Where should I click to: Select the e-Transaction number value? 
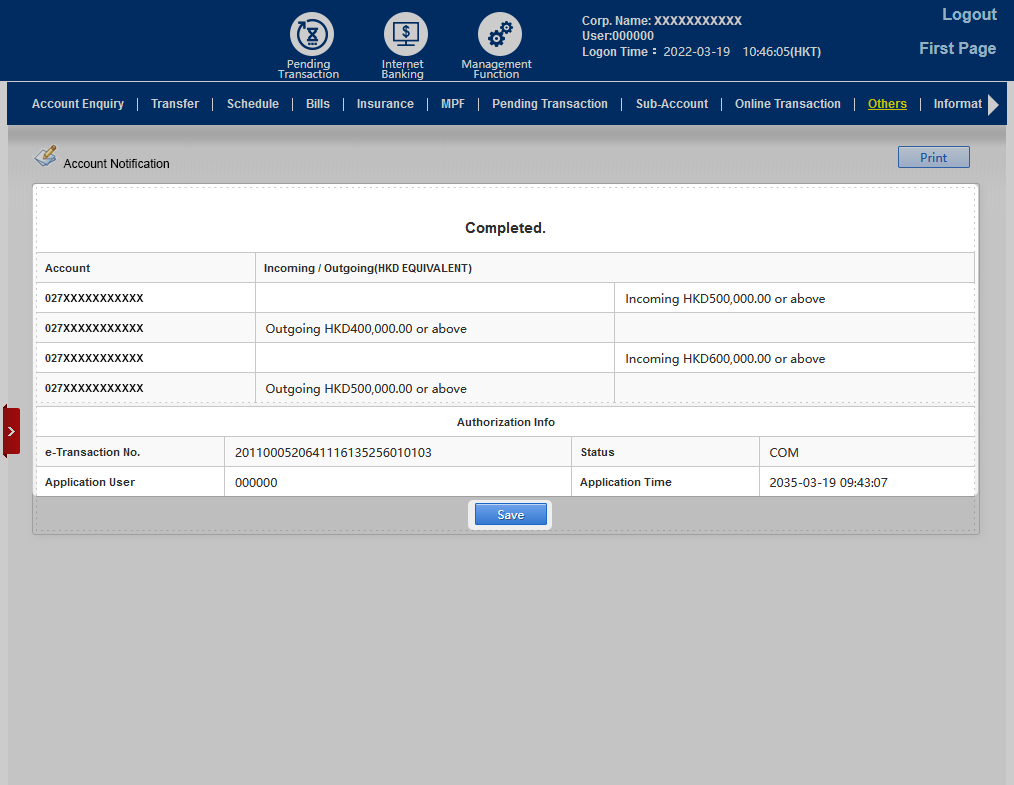point(333,453)
